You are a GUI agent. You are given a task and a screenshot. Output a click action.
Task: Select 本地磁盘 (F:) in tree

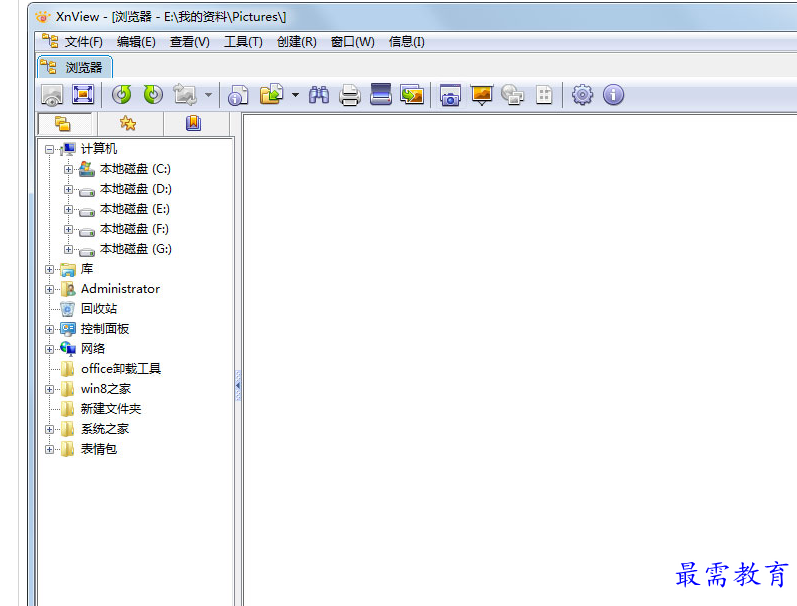[134, 229]
